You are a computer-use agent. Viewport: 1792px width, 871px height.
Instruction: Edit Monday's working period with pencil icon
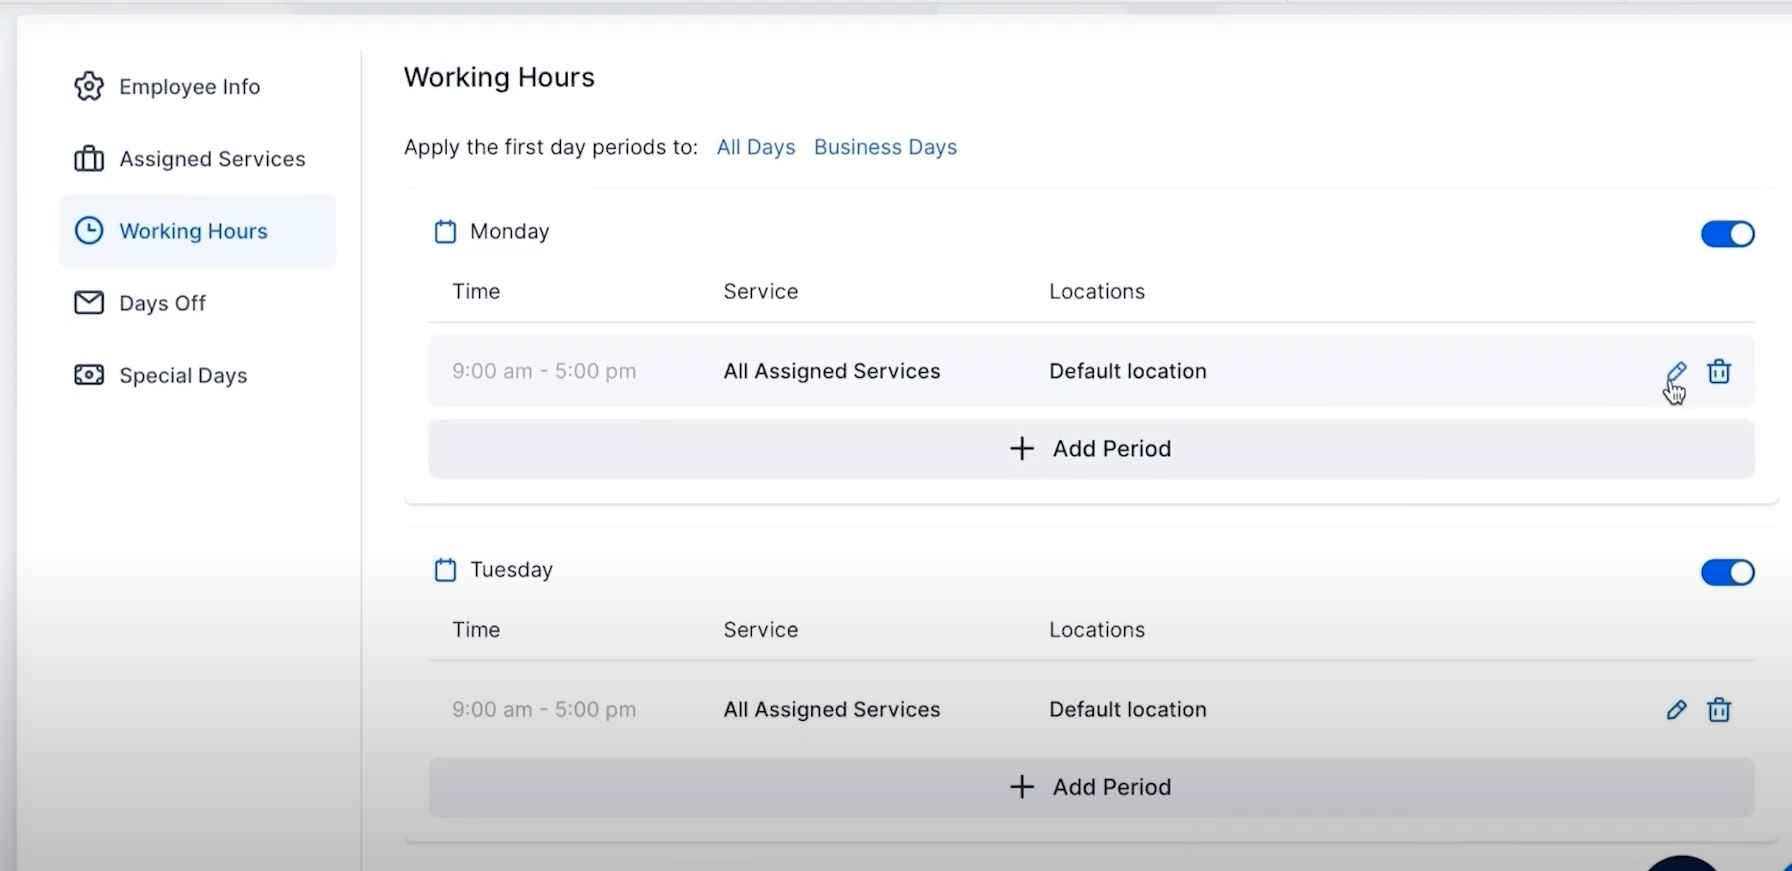click(x=1676, y=372)
